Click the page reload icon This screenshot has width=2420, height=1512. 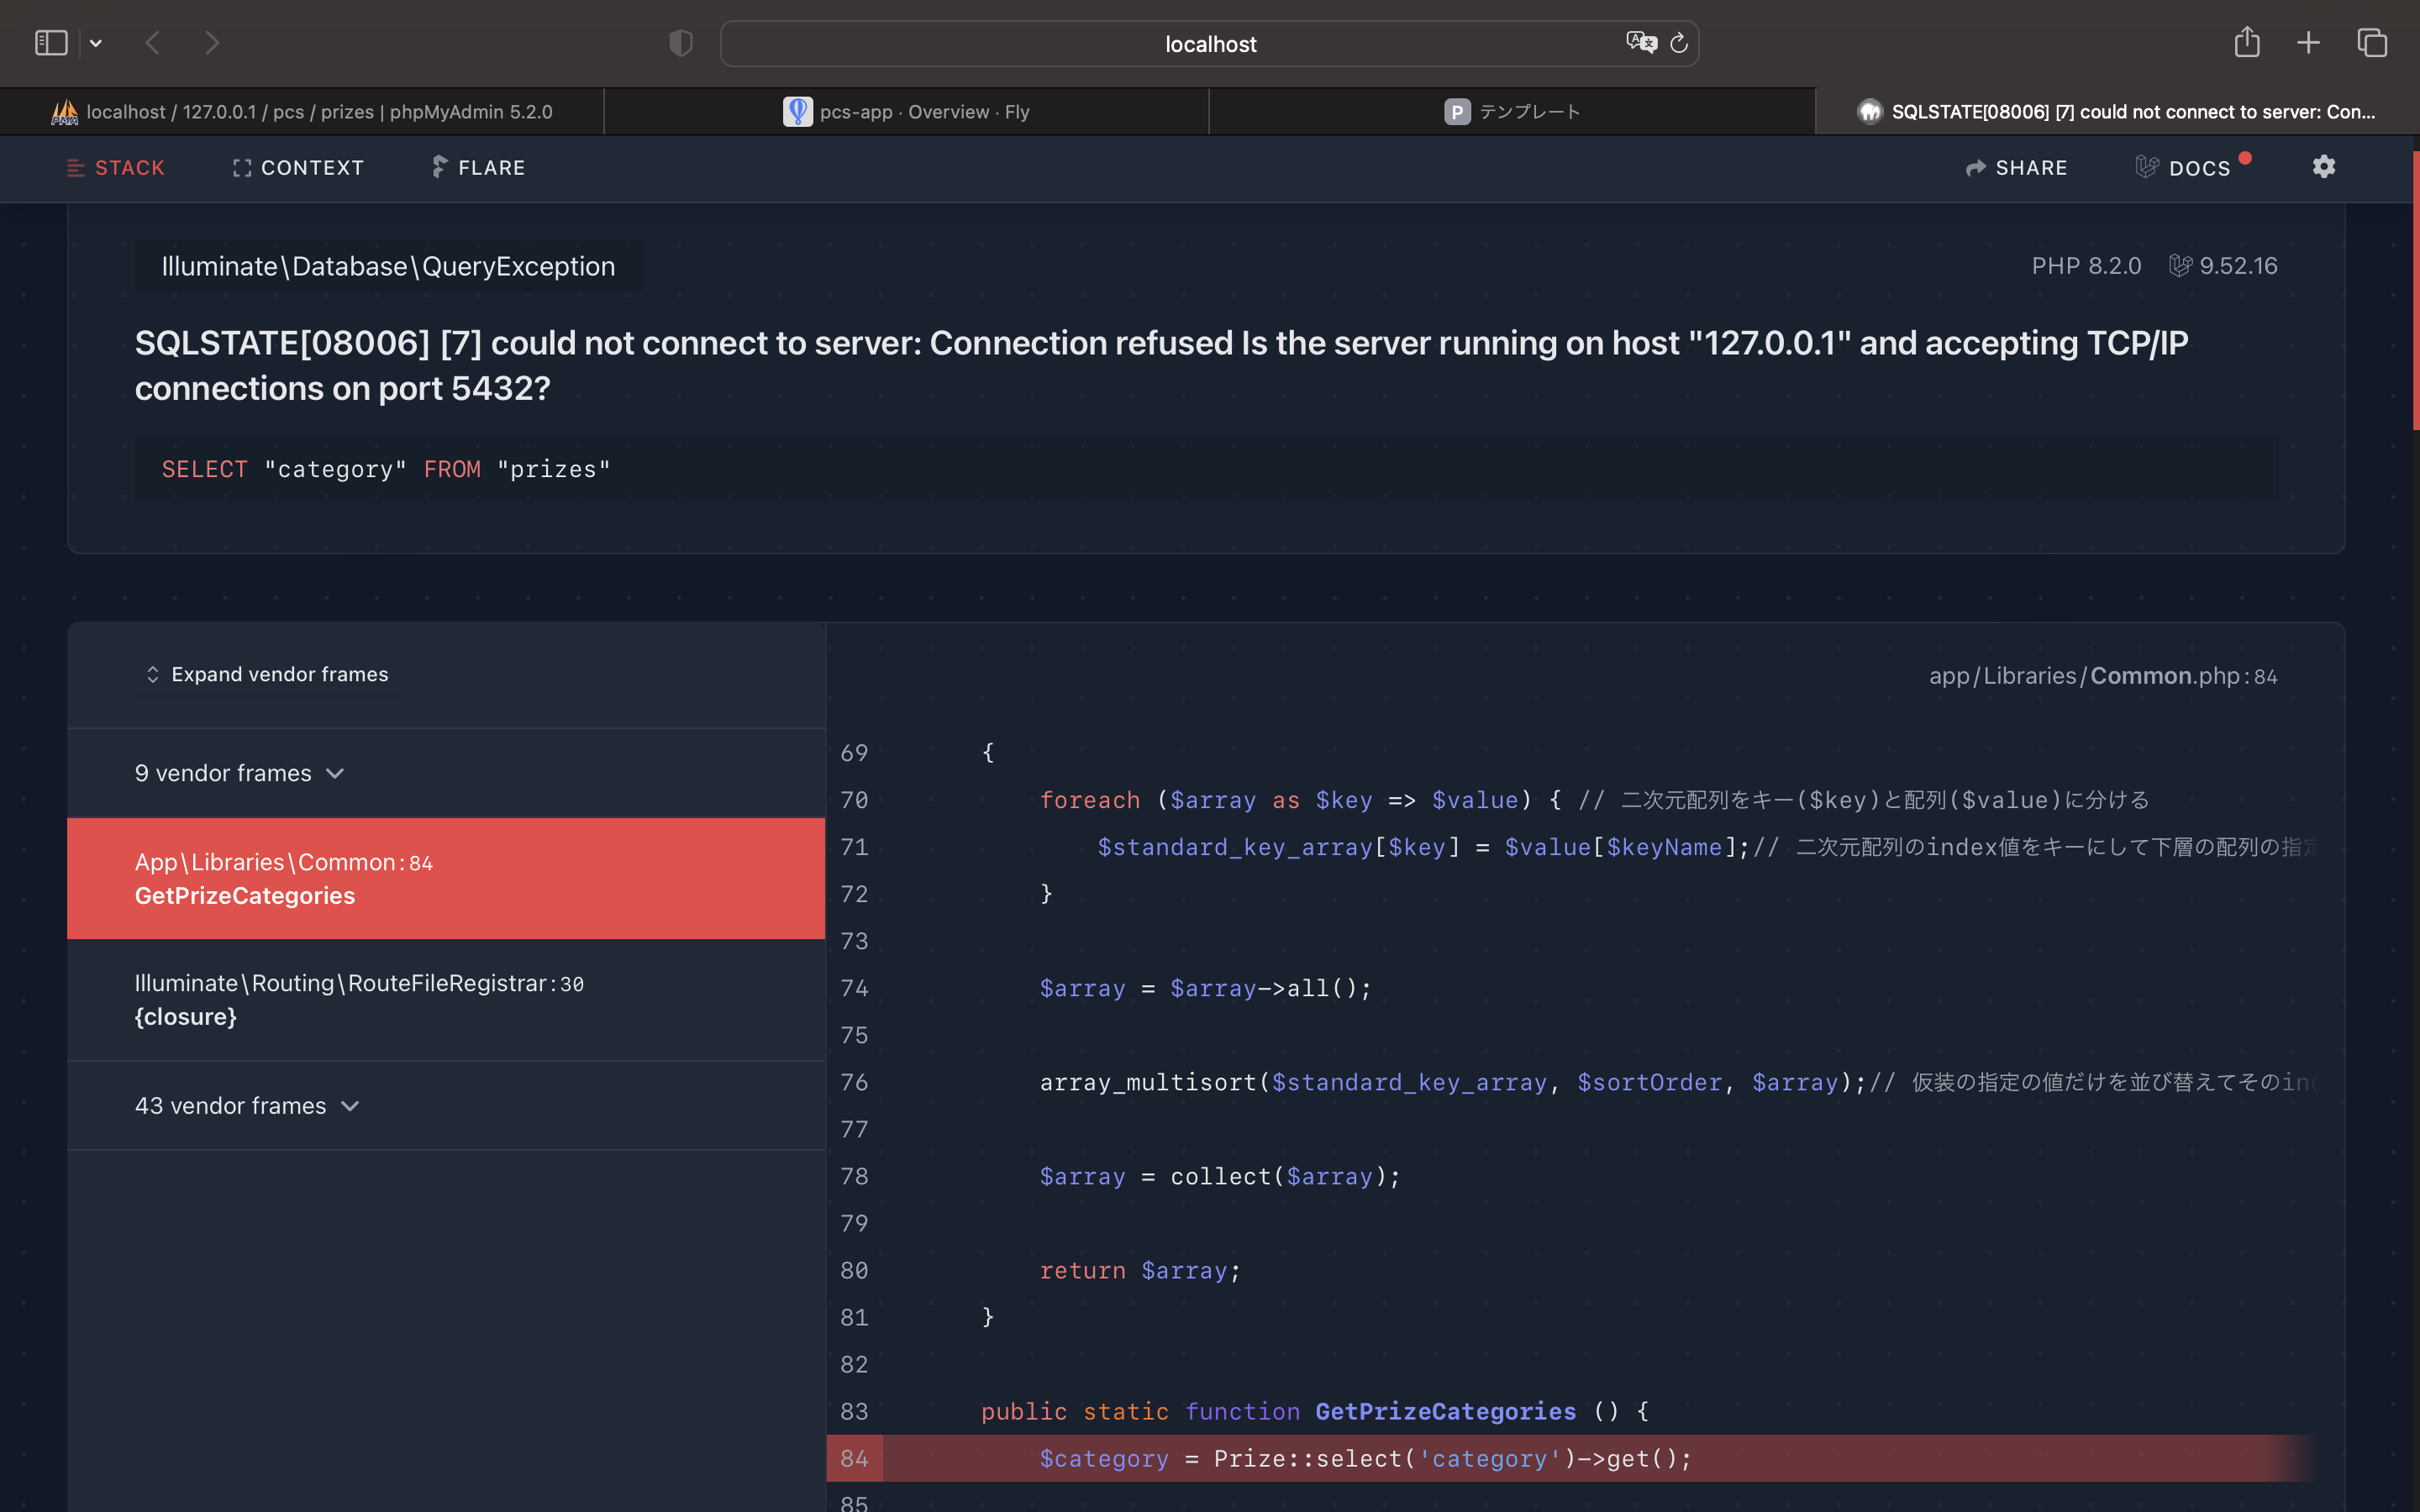click(1679, 43)
